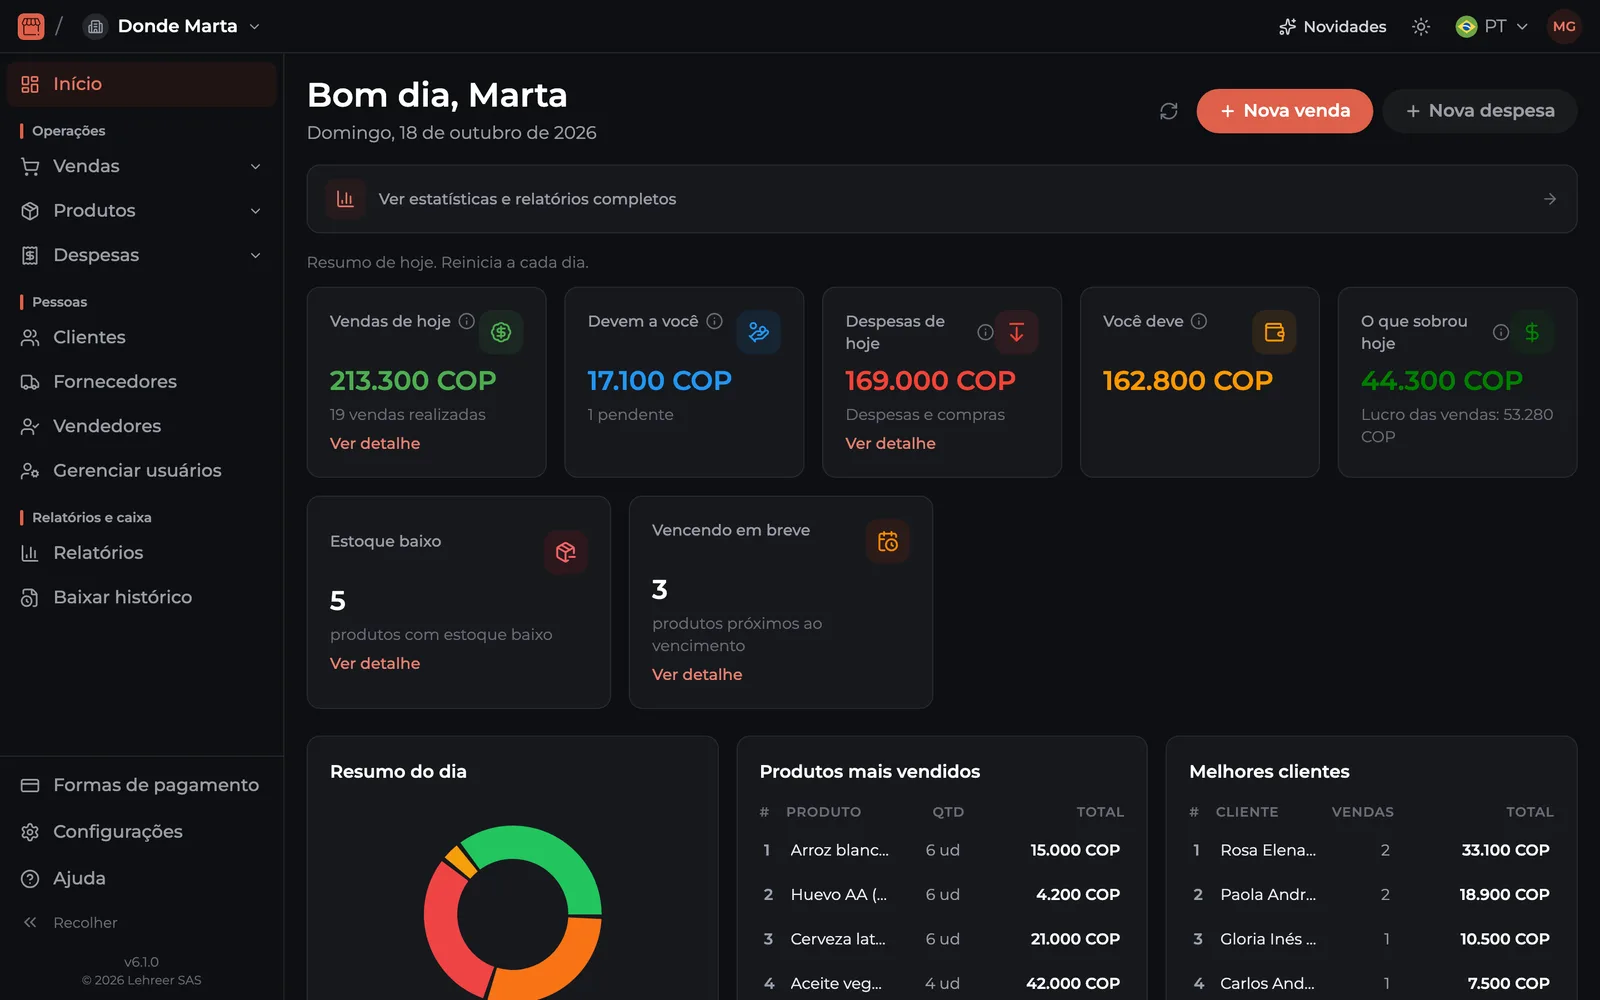Click info icon next to O que sobrou hoje
Screen dimensions: 1600x1000
click(x=1501, y=332)
